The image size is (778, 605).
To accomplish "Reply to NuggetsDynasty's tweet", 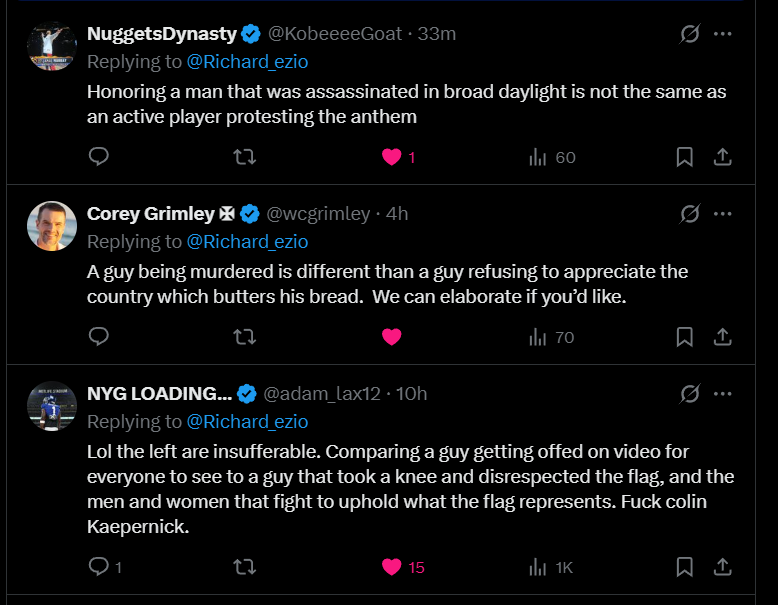I will point(99,157).
